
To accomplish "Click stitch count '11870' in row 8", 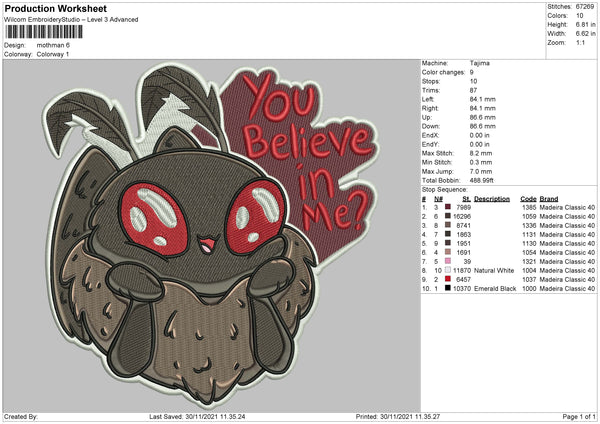I will tap(462, 271).
